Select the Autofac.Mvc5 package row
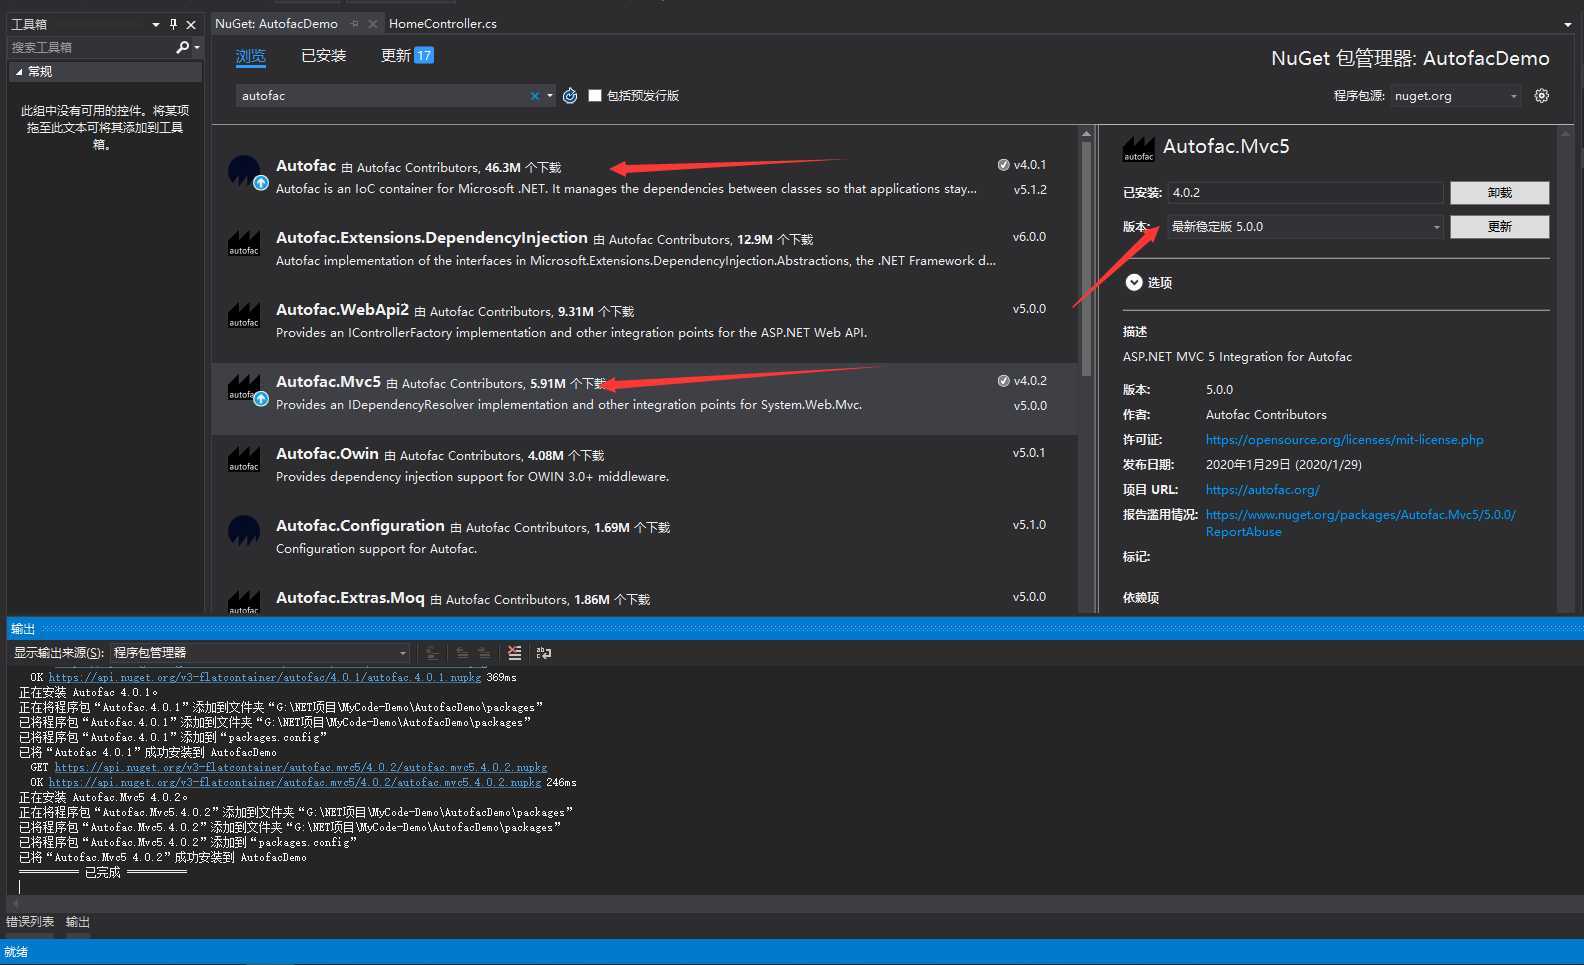The image size is (1584, 965). [644, 398]
